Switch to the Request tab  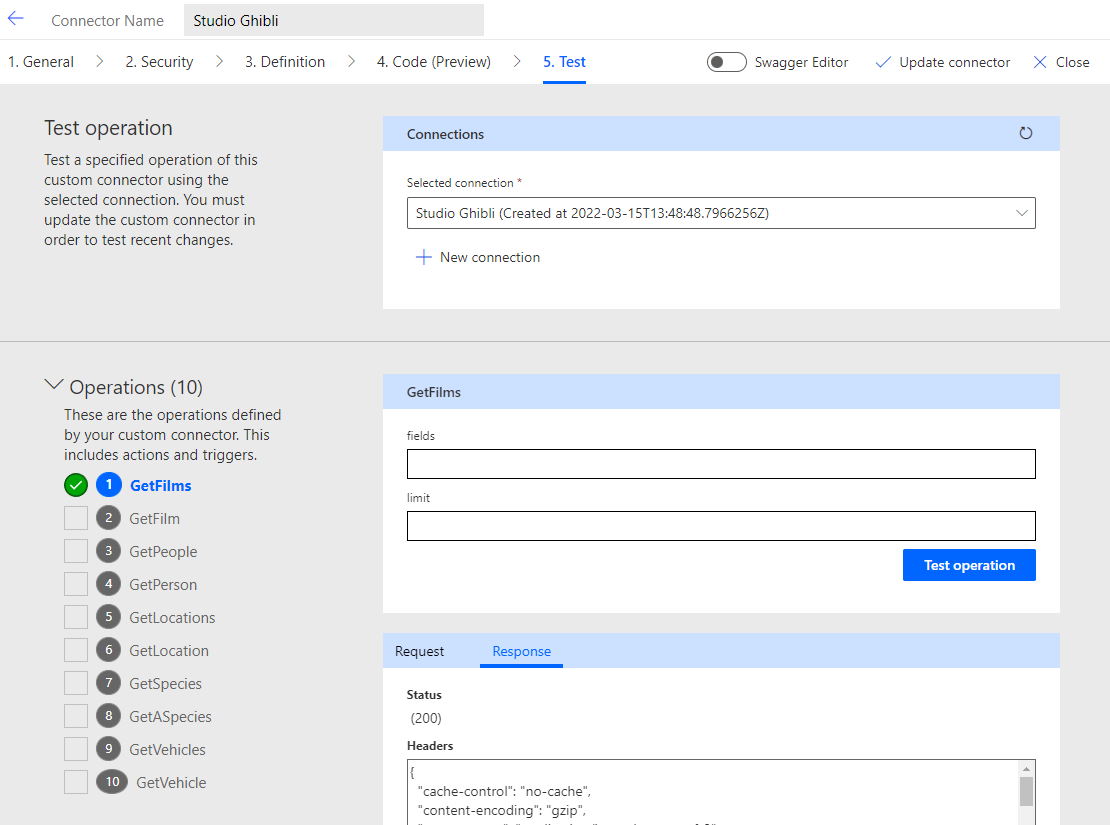(420, 651)
